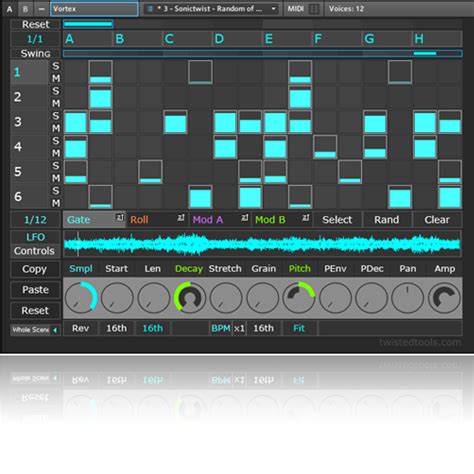The width and height of the screenshot is (474, 474).
Task: Solo track 4 with its S button
Action: coord(56,141)
